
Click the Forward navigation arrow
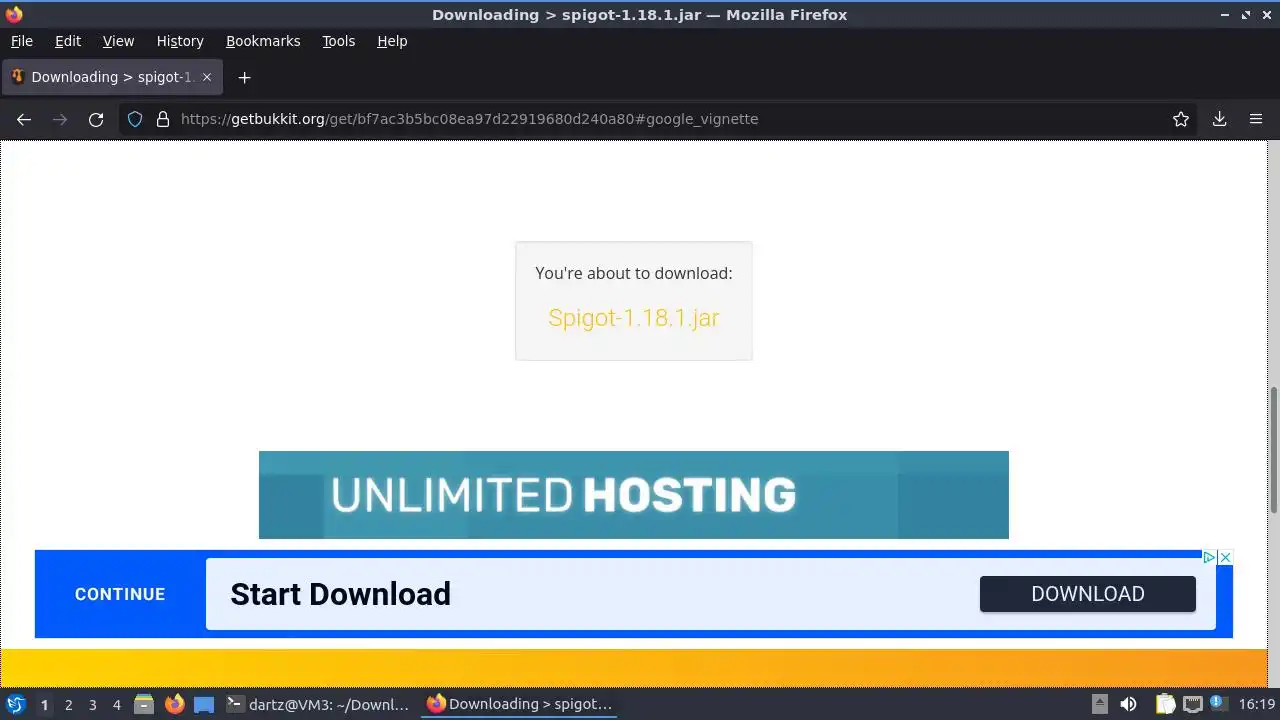(60, 119)
